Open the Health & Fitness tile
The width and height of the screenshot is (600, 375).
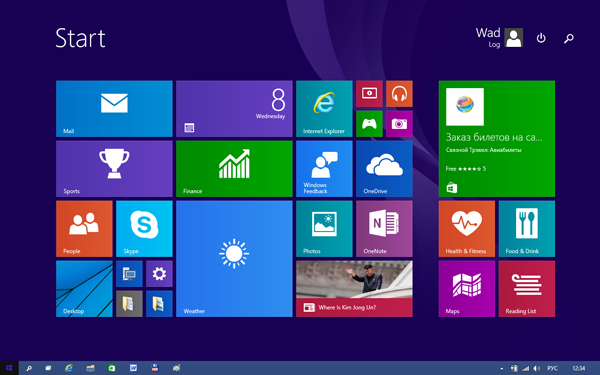[x=467, y=229]
